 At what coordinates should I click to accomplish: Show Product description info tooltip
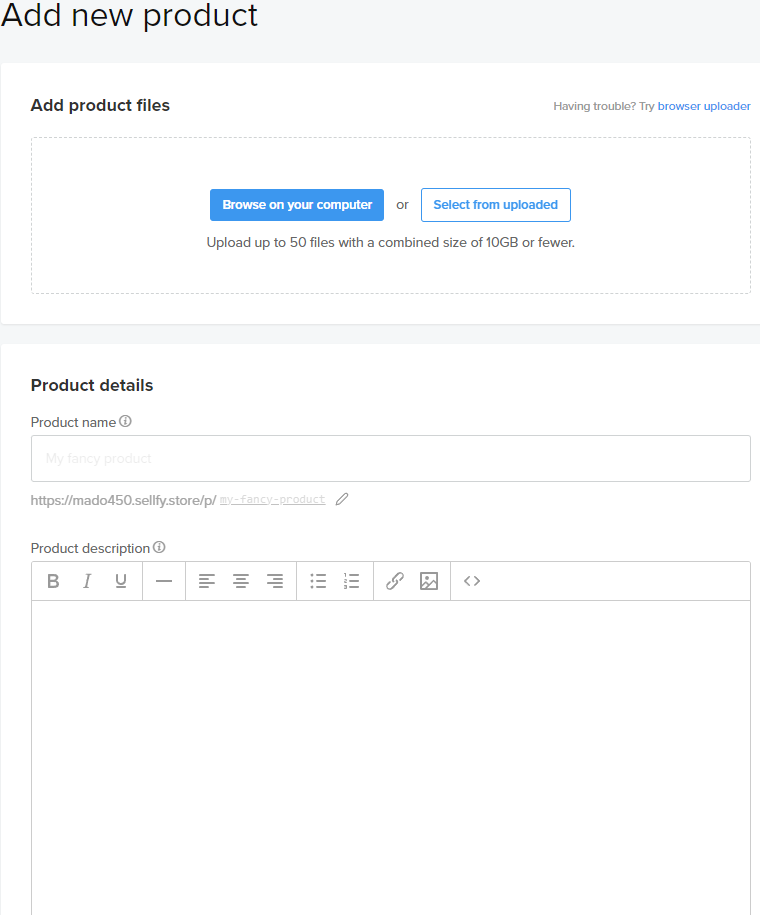point(159,547)
